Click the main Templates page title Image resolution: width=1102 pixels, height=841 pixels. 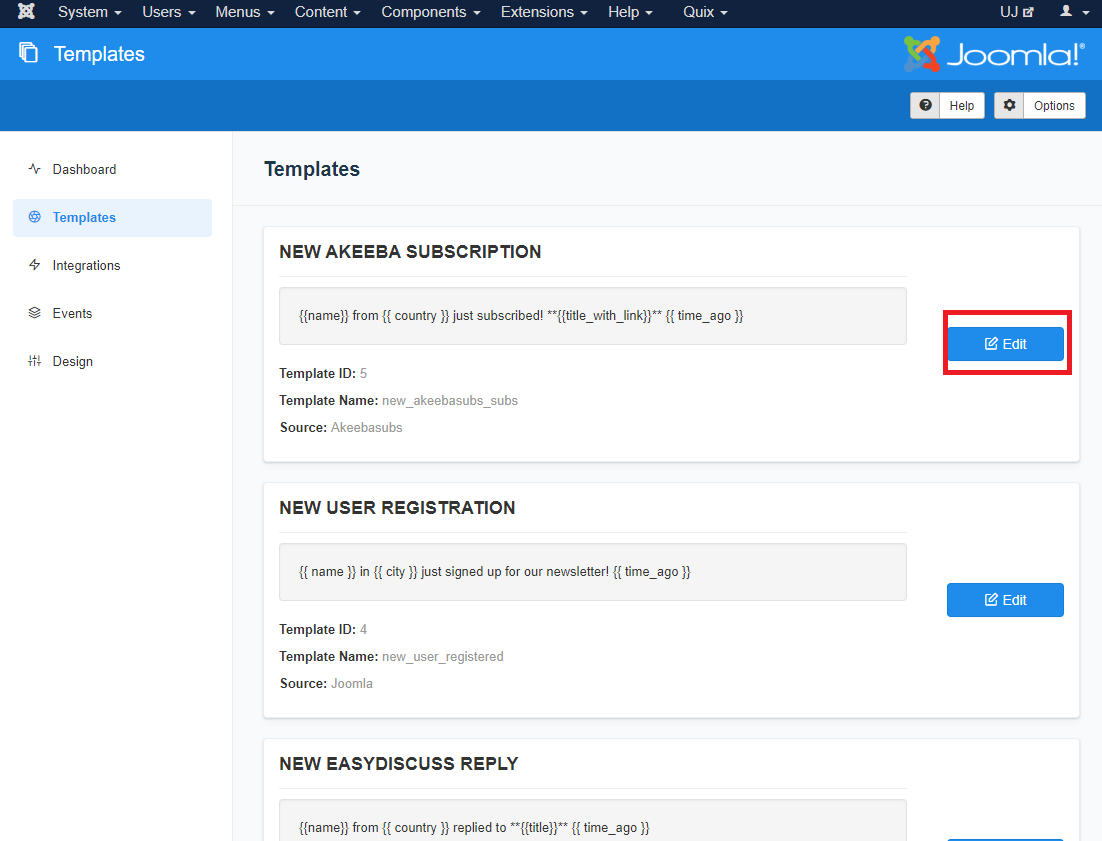[x=312, y=169]
